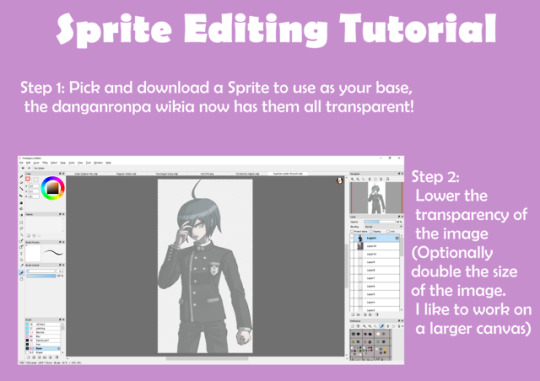Add a new layer with the Layer panel button
This screenshot has height=381, width=540.
[353, 315]
